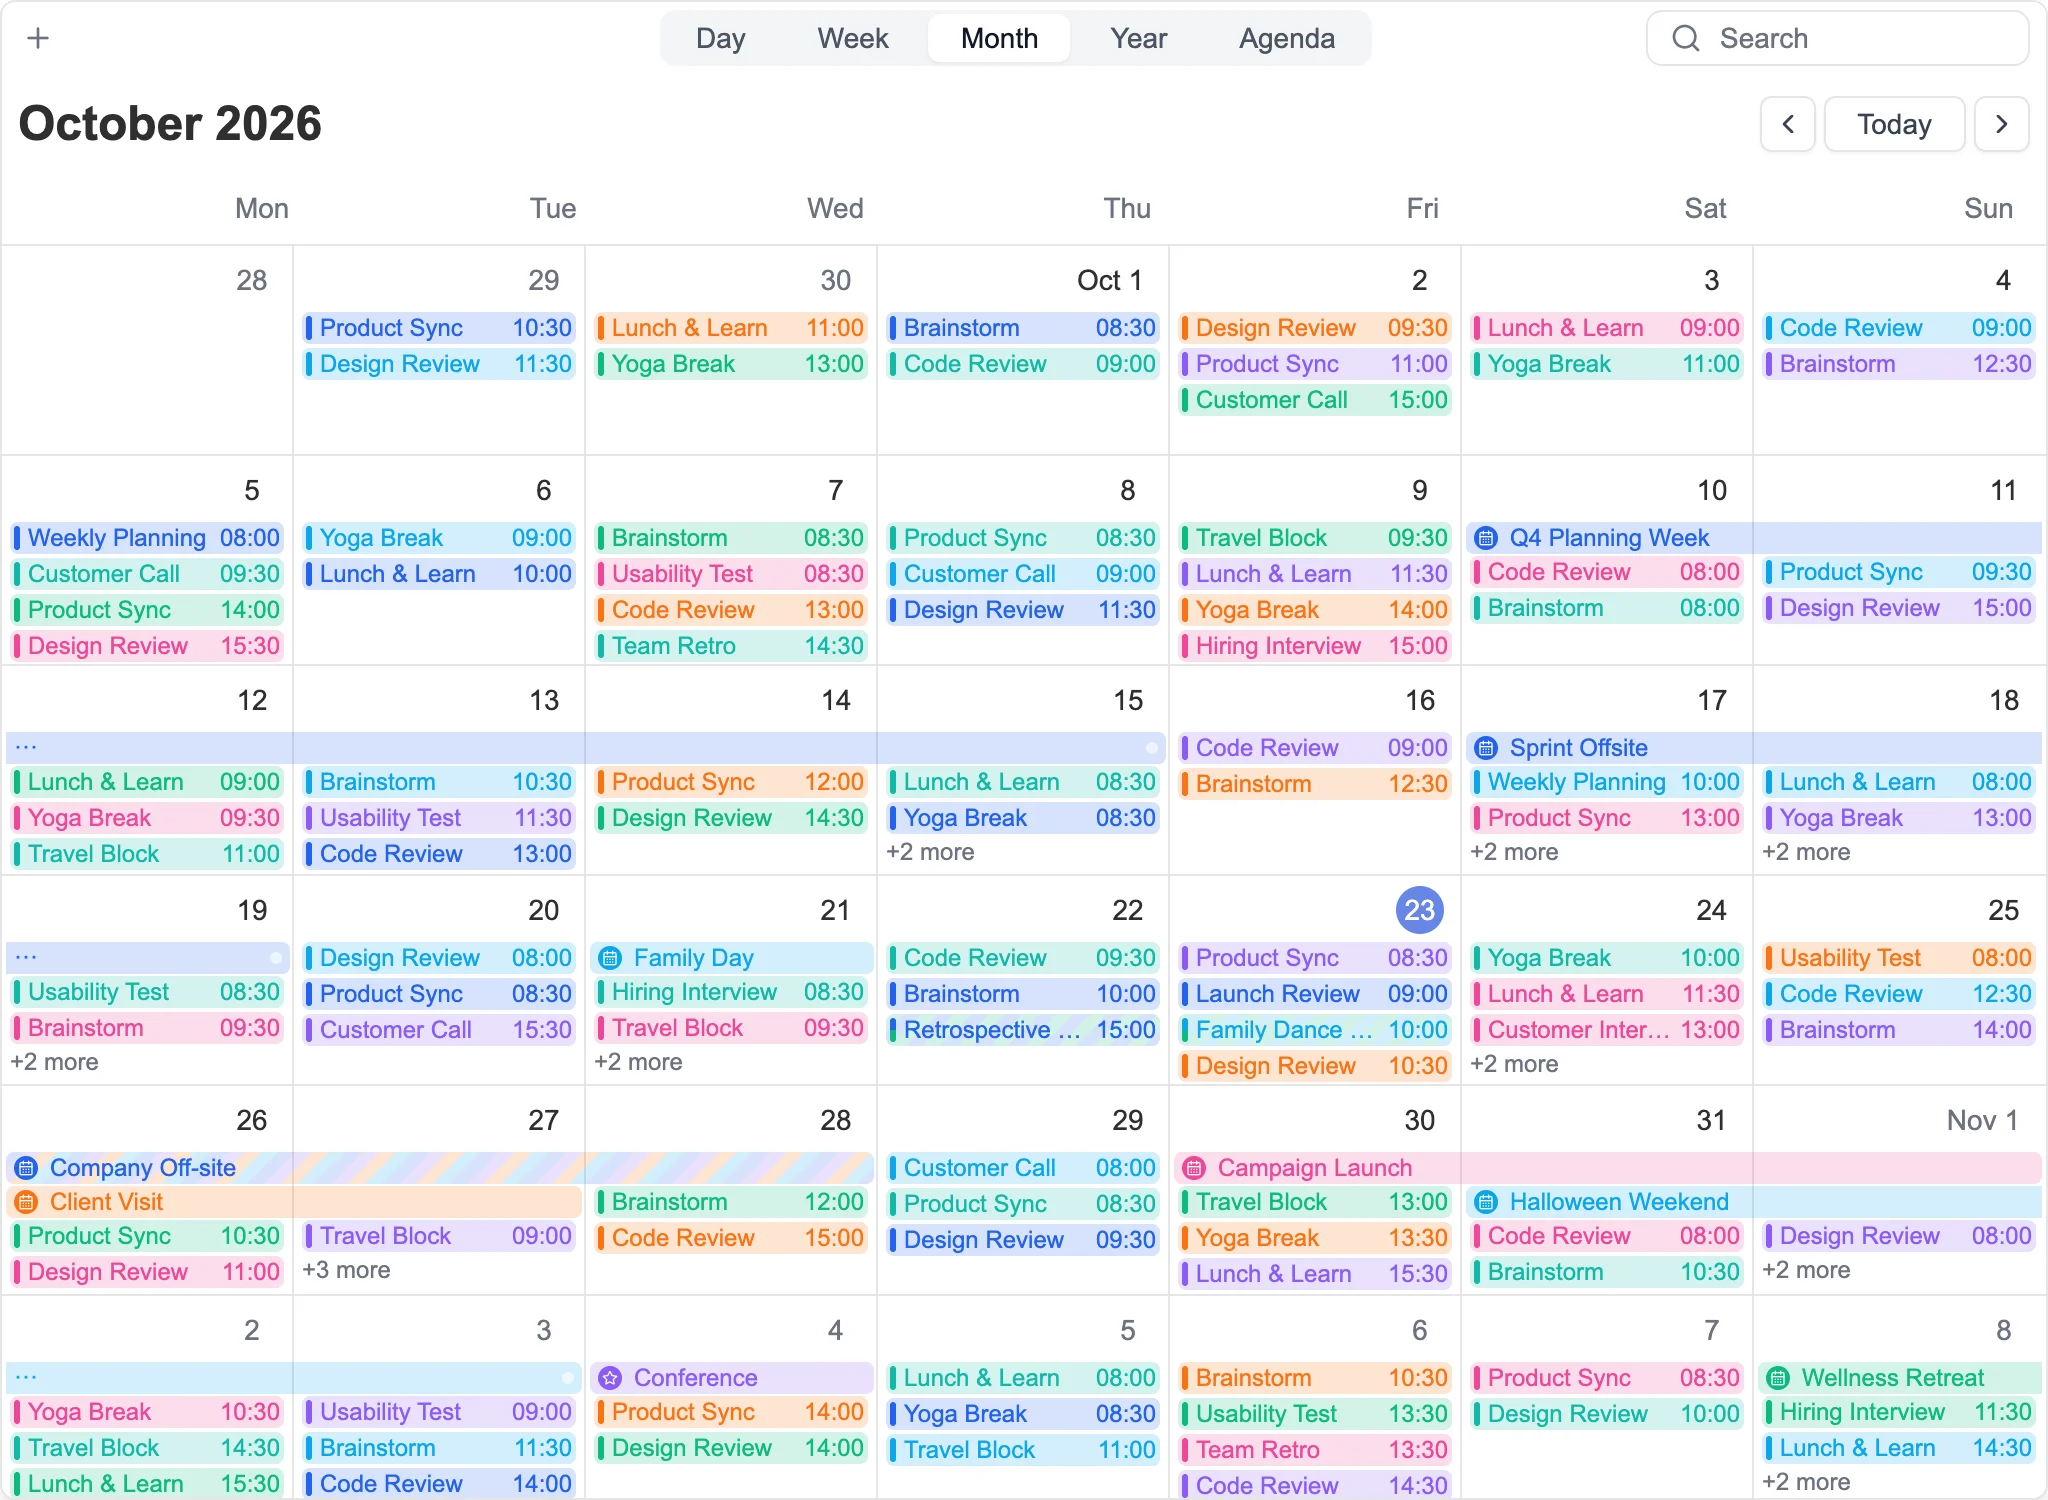The image size is (2048, 1500).
Task: Expand +2 more on November 8
Action: pos(1806,1482)
